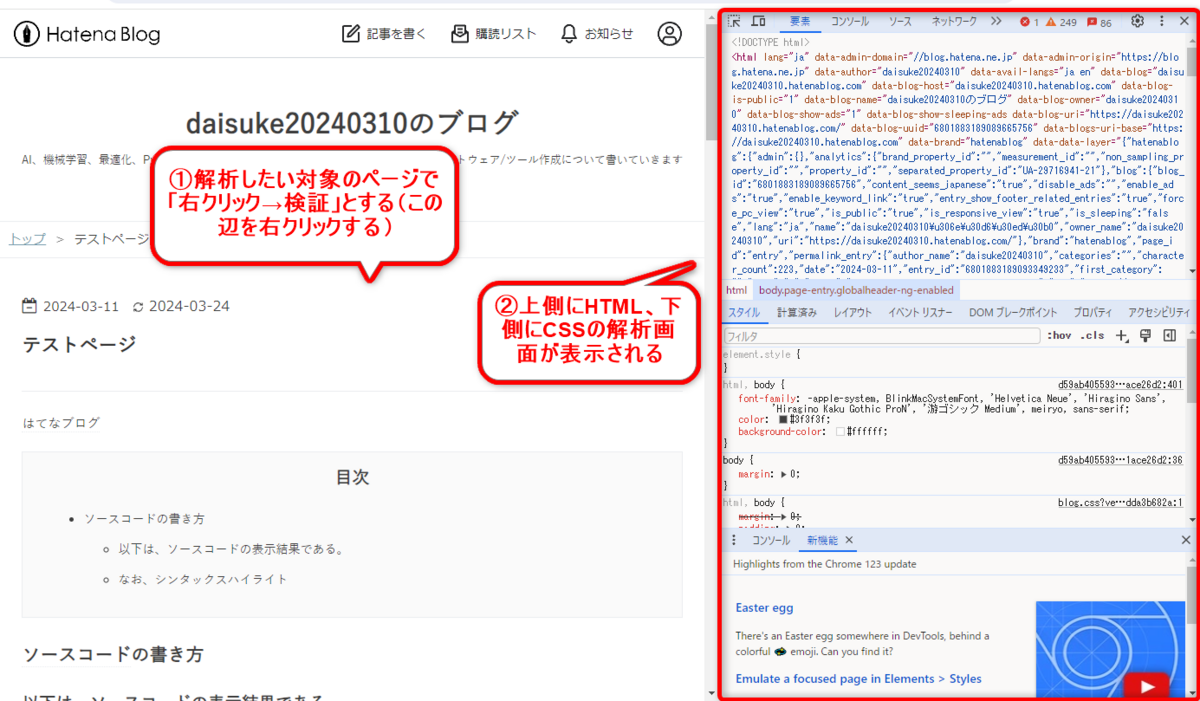Jump to ソースコードの書き方 in table of contents
Viewport: 1200px width, 701px height.
(x=144, y=519)
